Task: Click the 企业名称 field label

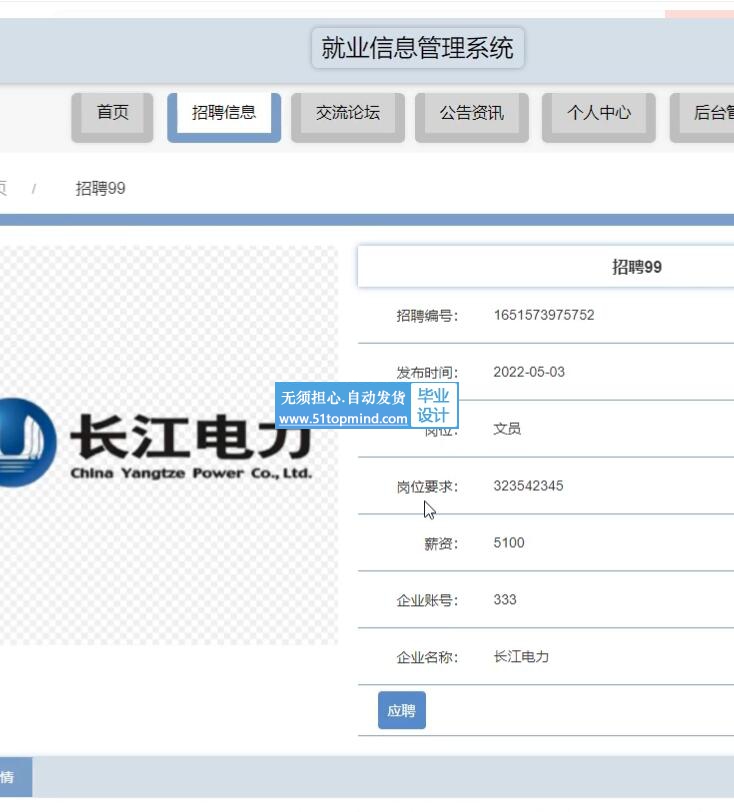Action: point(427,658)
